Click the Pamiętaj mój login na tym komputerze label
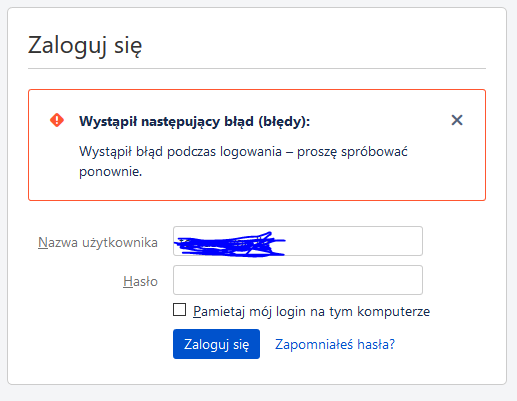This screenshot has height=401, width=517. pyautogui.click(x=311, y=311)
